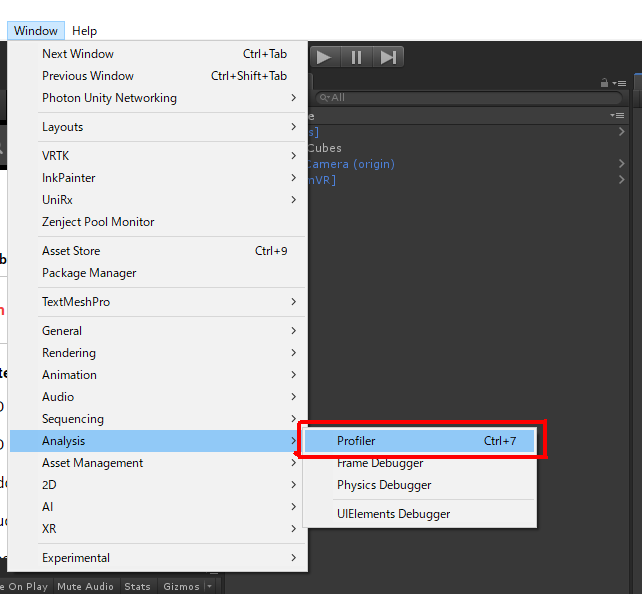Screen dimensions: 642x594
Task: Open the Help menu
Action: (x=84, y=31)
